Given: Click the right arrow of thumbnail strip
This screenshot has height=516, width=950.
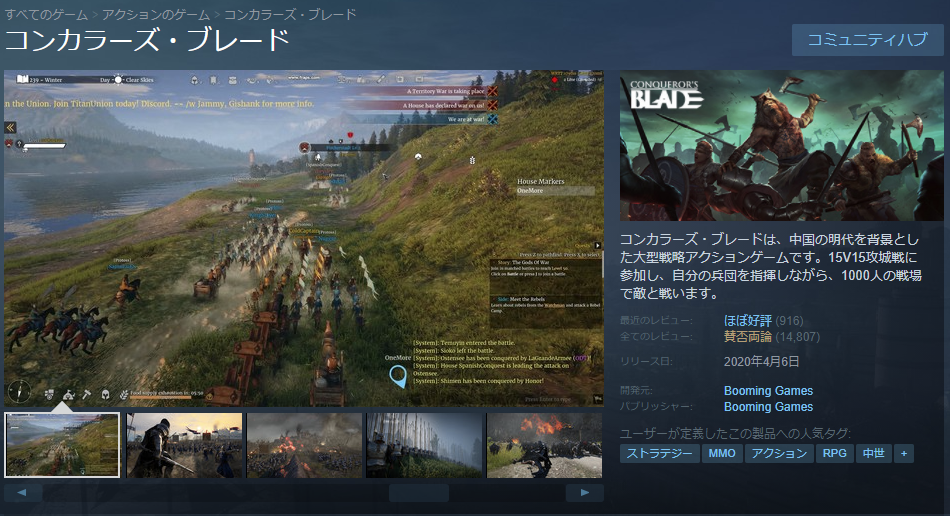Looking at the screenshot, I should pos(585,492).
